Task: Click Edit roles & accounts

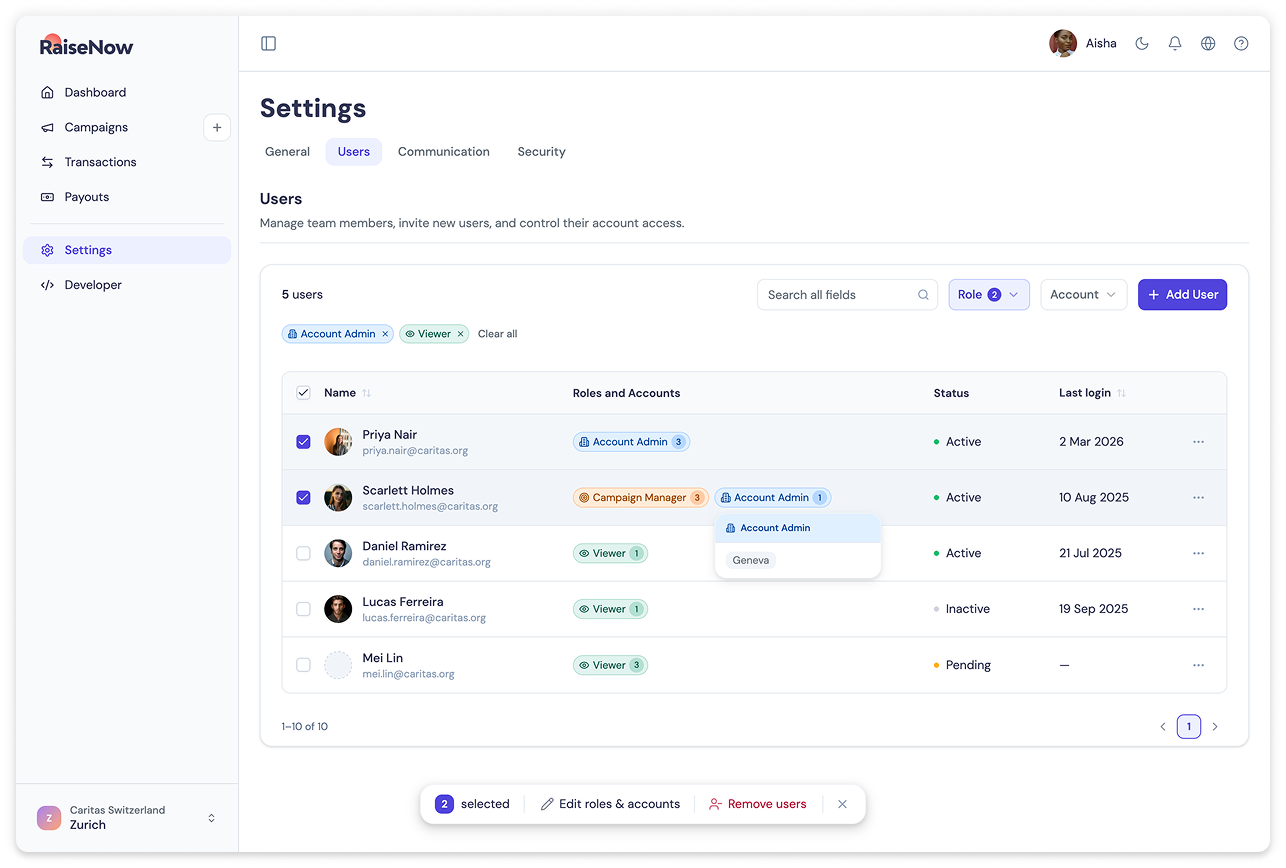Action: [x=610, y=804]
